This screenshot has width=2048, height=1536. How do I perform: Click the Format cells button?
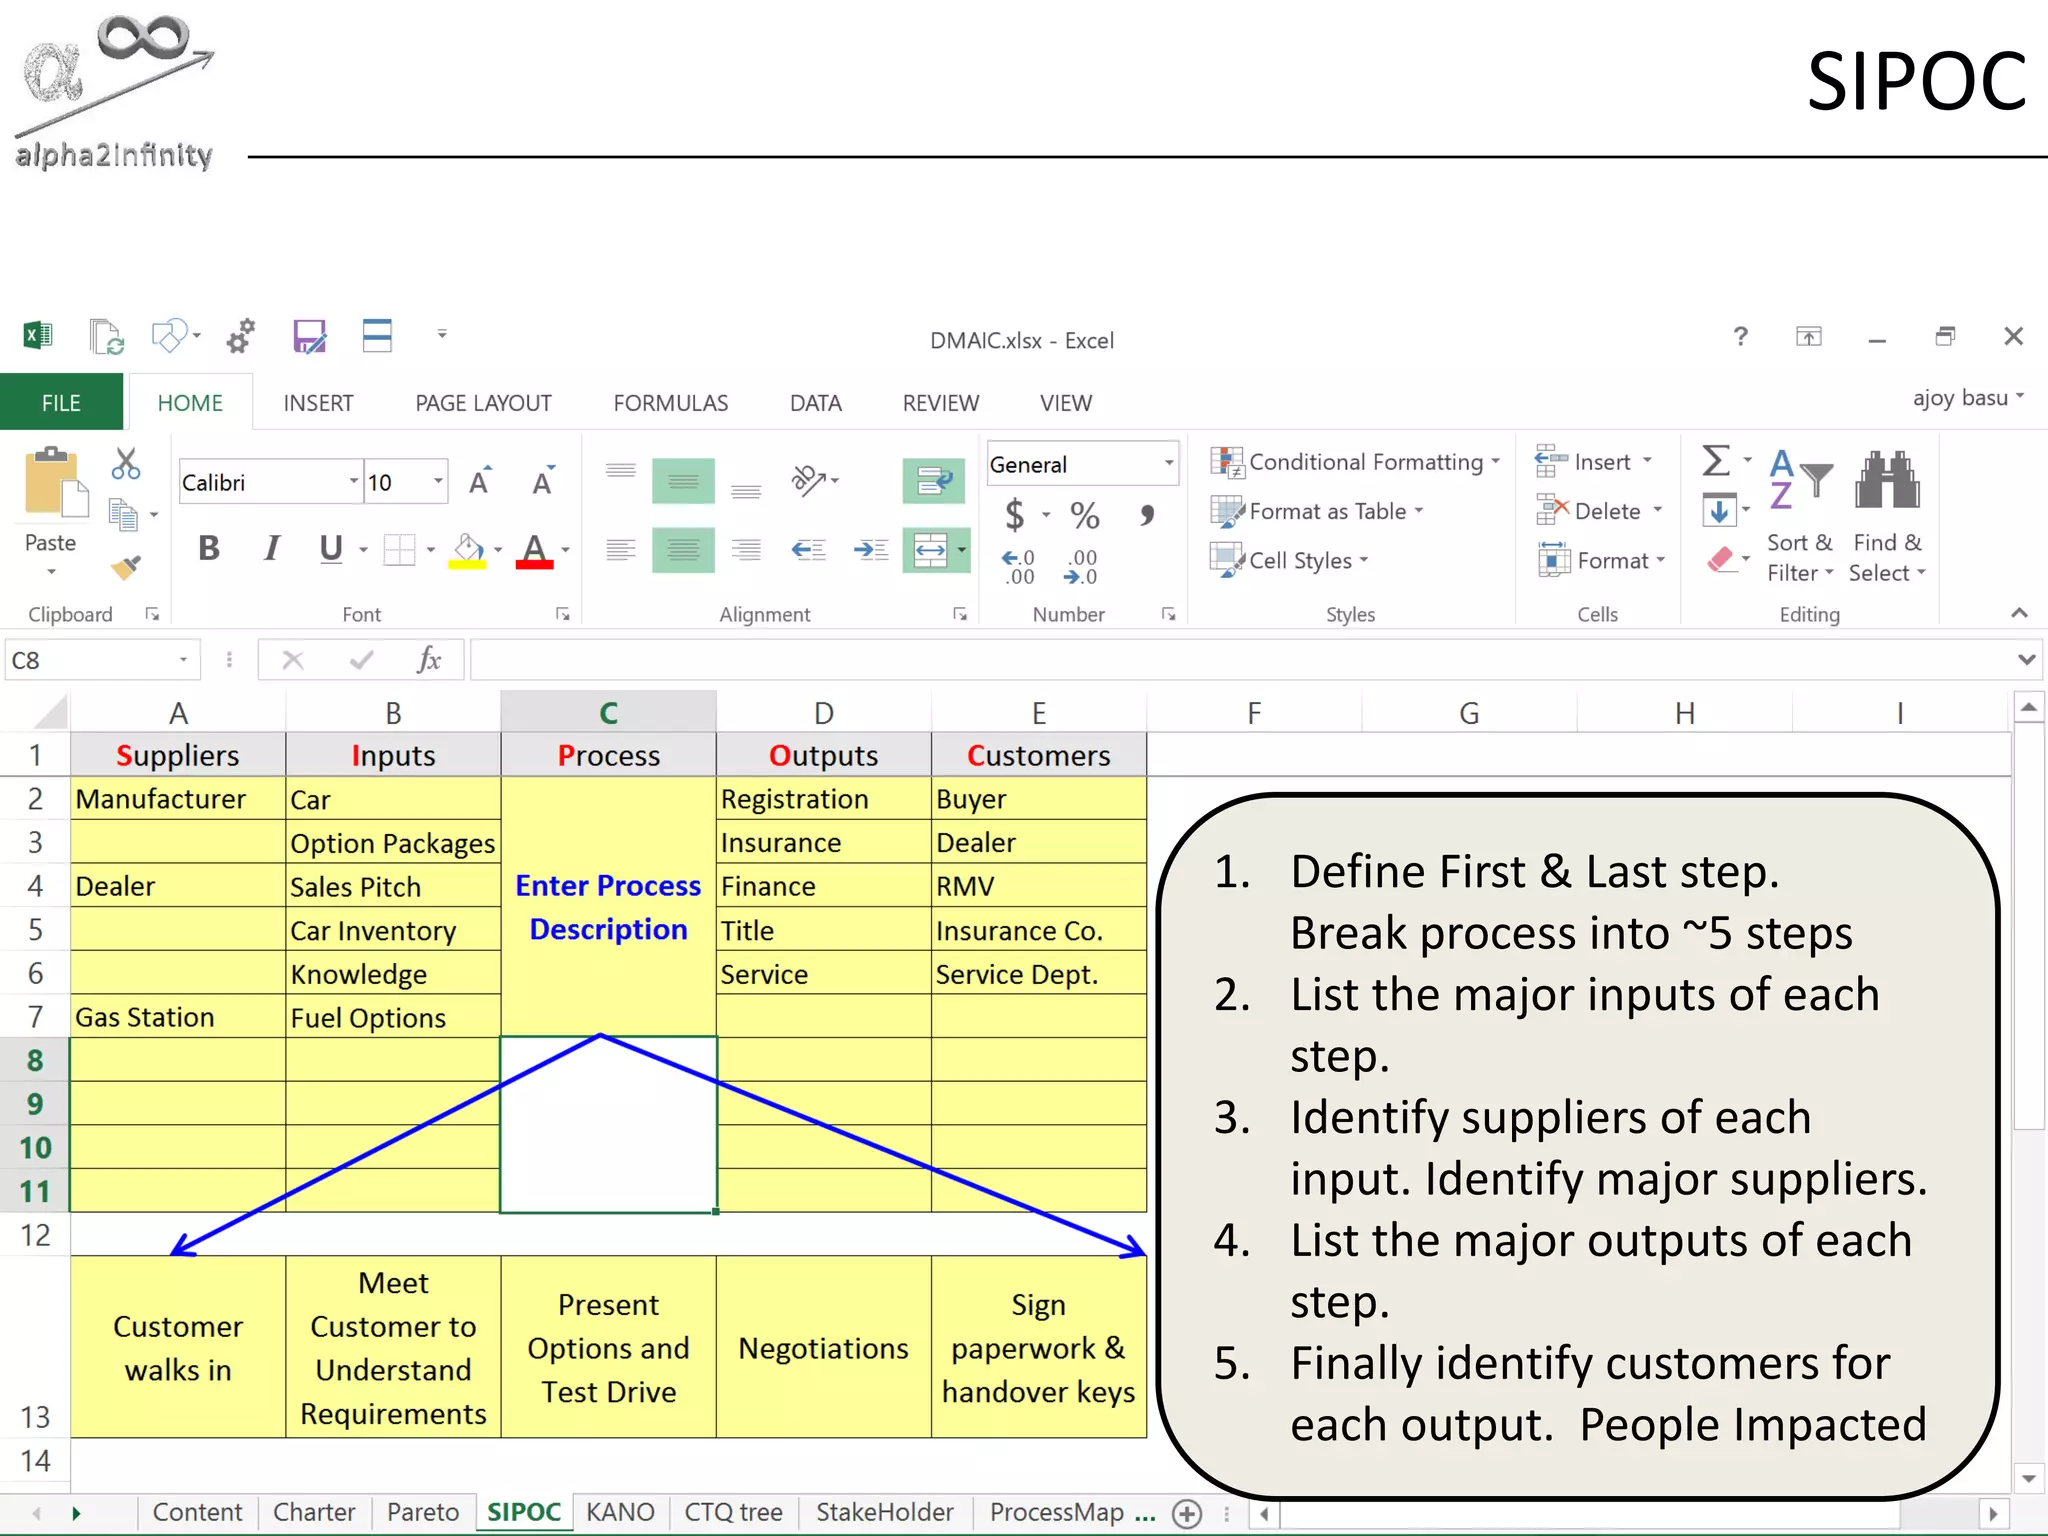pyautogui.click(x=1601, y=560)
